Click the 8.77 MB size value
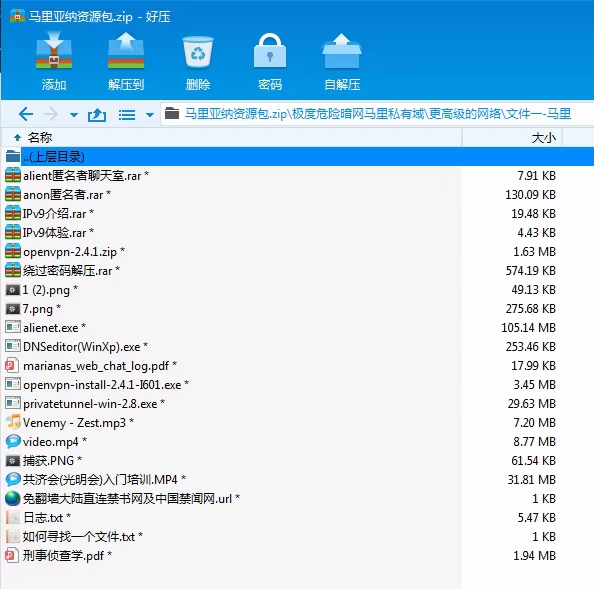This screenshot has width=594, height=589. click(x=534, y=442)
